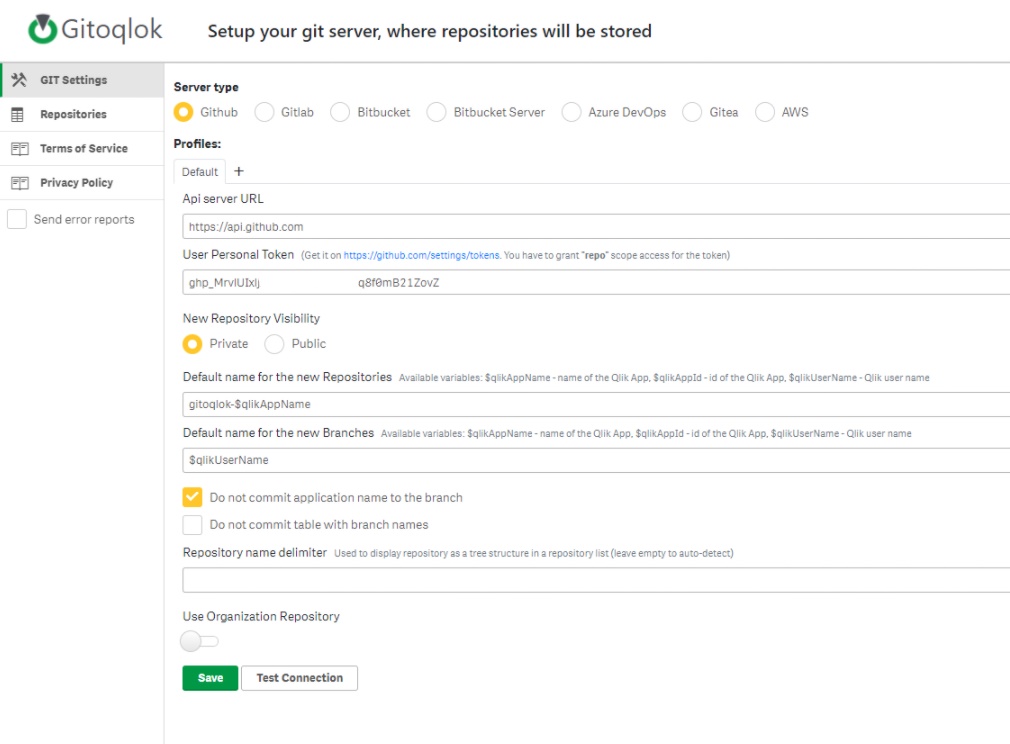Select AWS server type
The image size is (1010, 744).
[765, 112]
